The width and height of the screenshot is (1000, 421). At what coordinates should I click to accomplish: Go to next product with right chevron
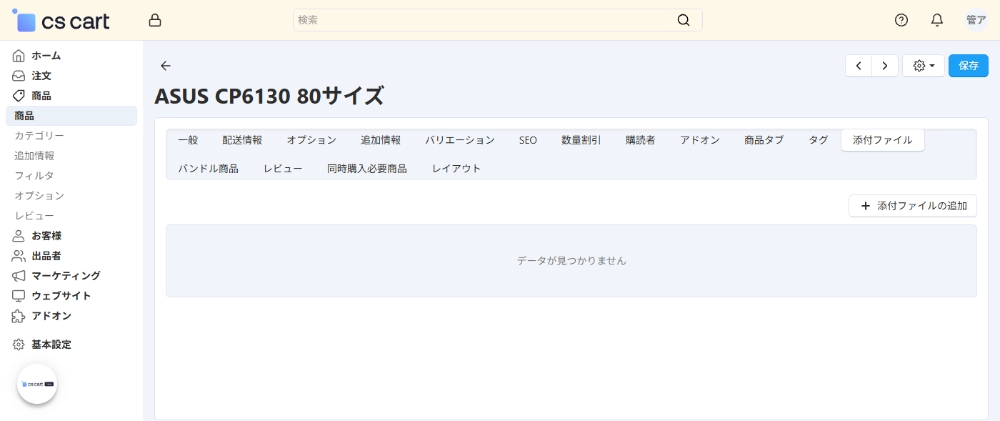coord(884,66)
